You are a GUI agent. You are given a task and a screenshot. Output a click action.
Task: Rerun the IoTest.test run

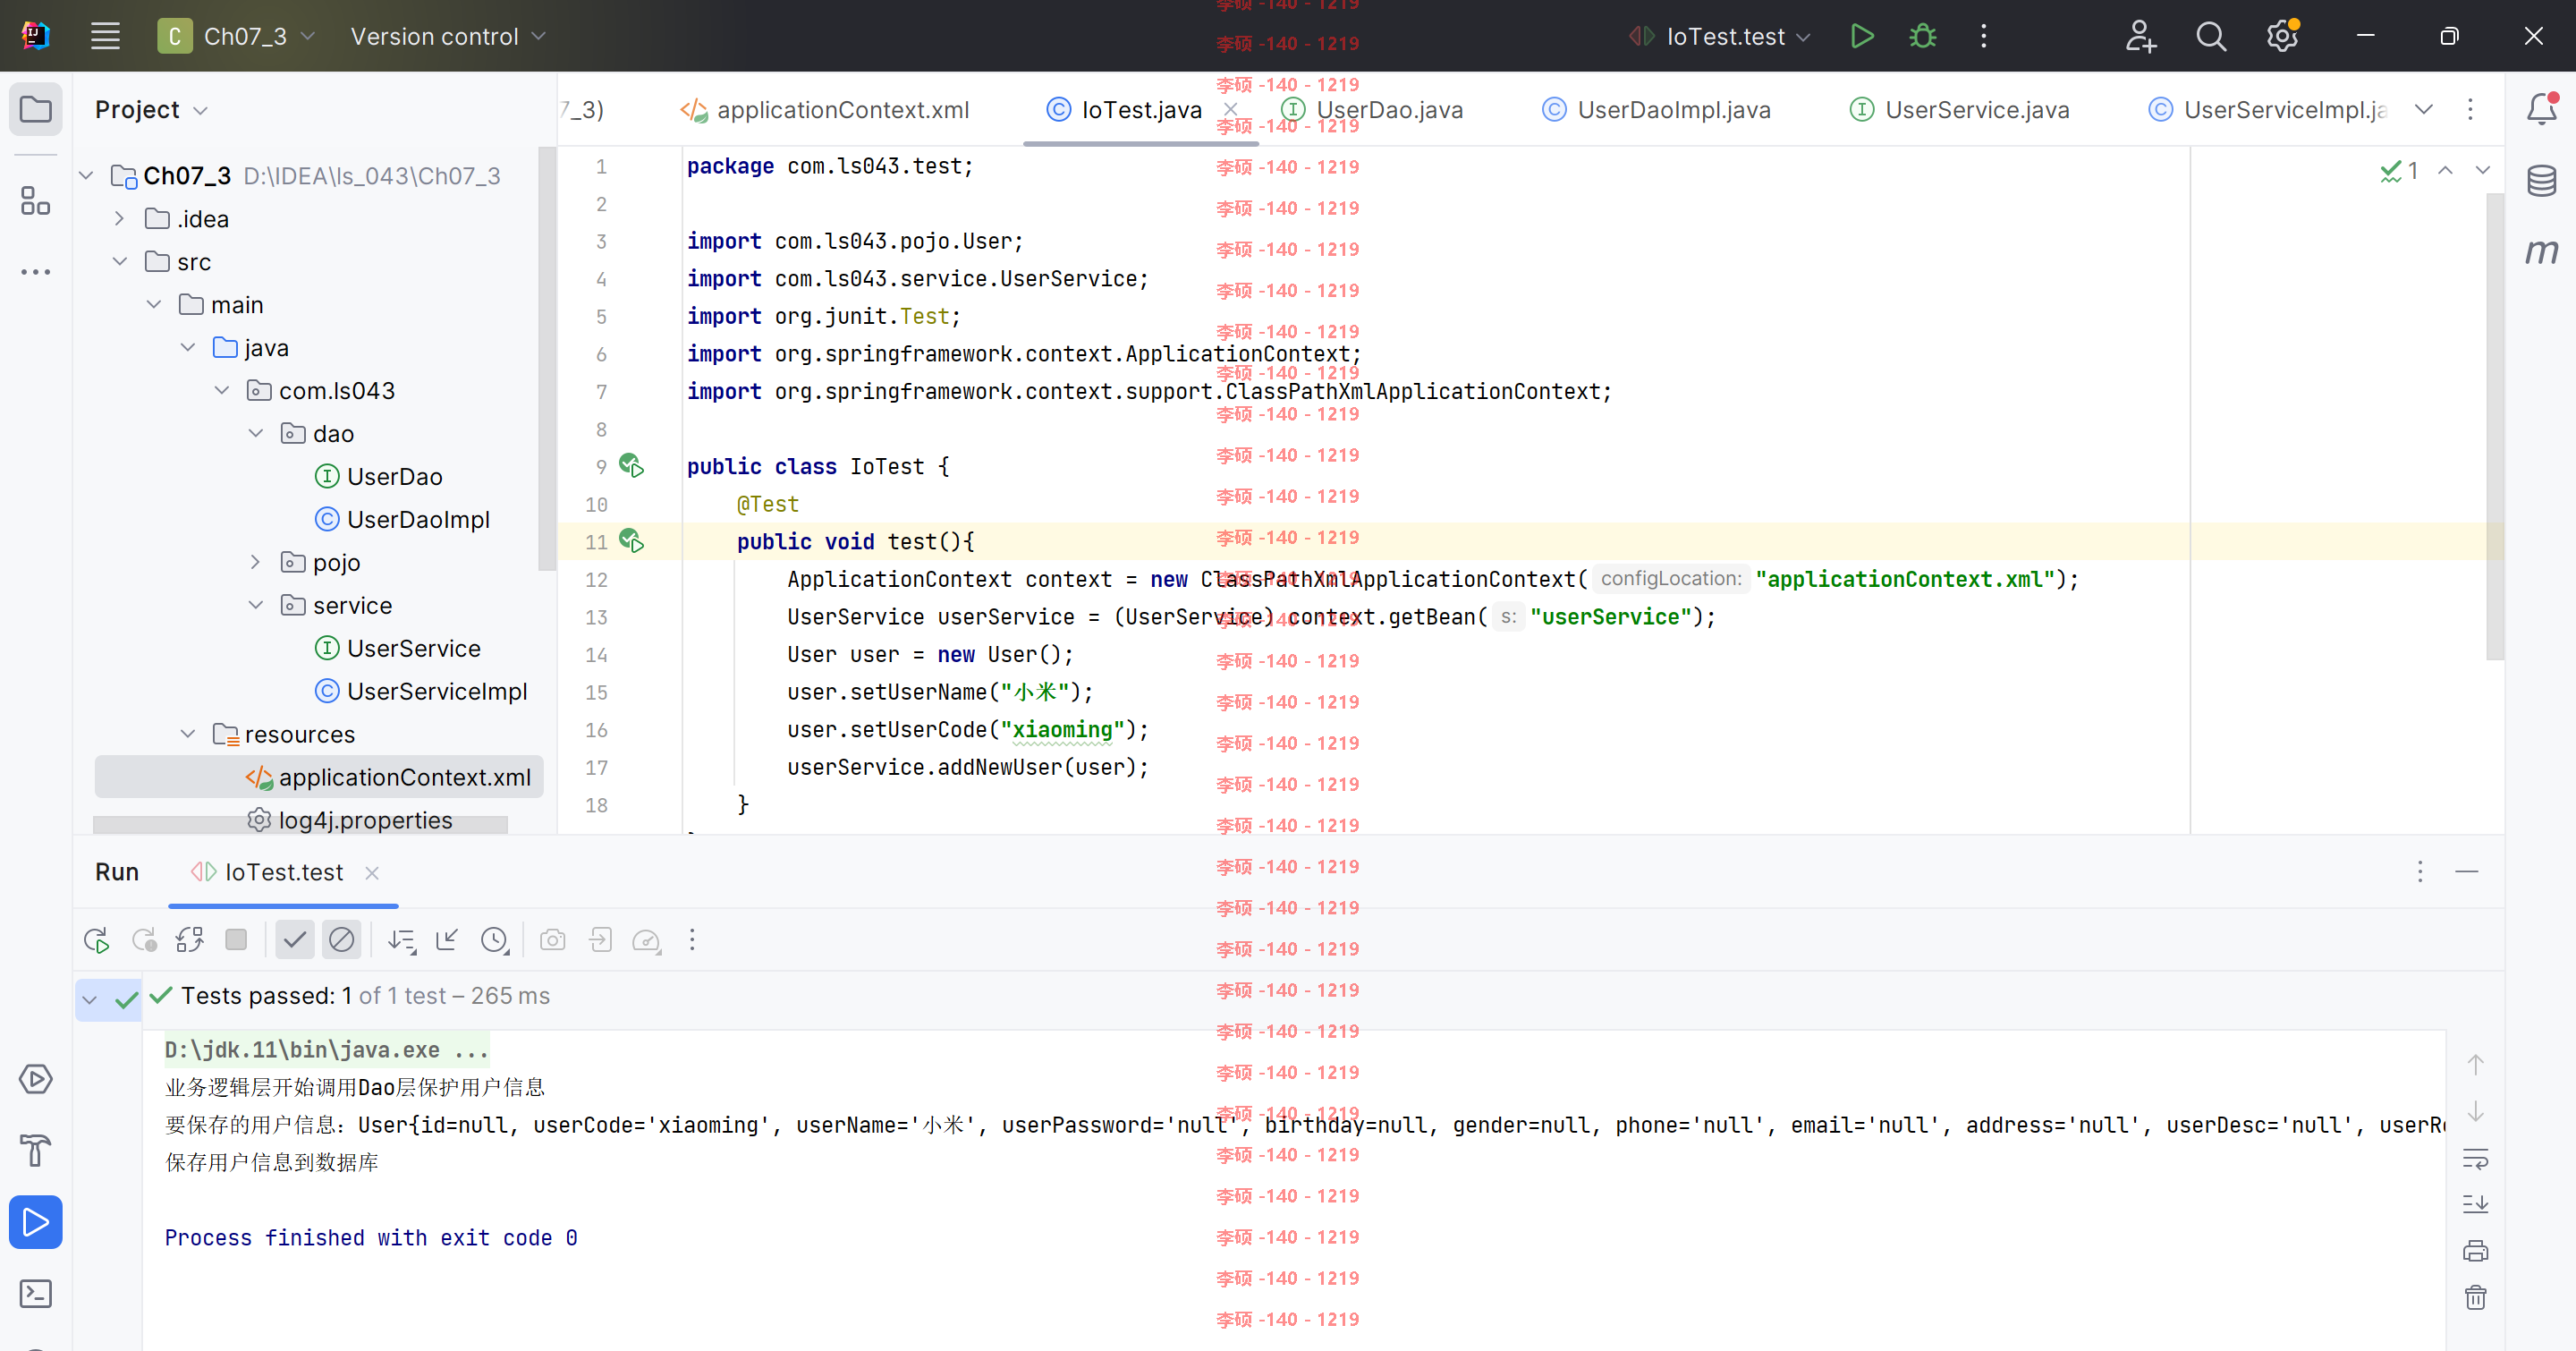coord(97,940)
